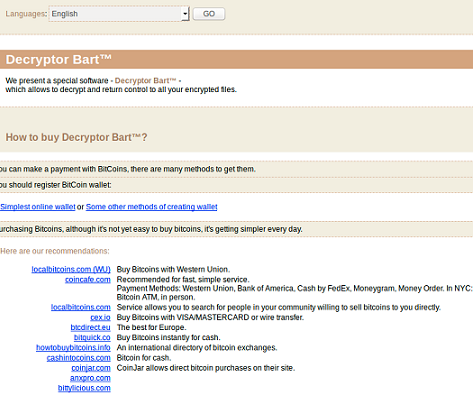Click the bitquick.co link
Image resolution: width=473 pixels, height=395 pixels.
[x=92, y=338]
